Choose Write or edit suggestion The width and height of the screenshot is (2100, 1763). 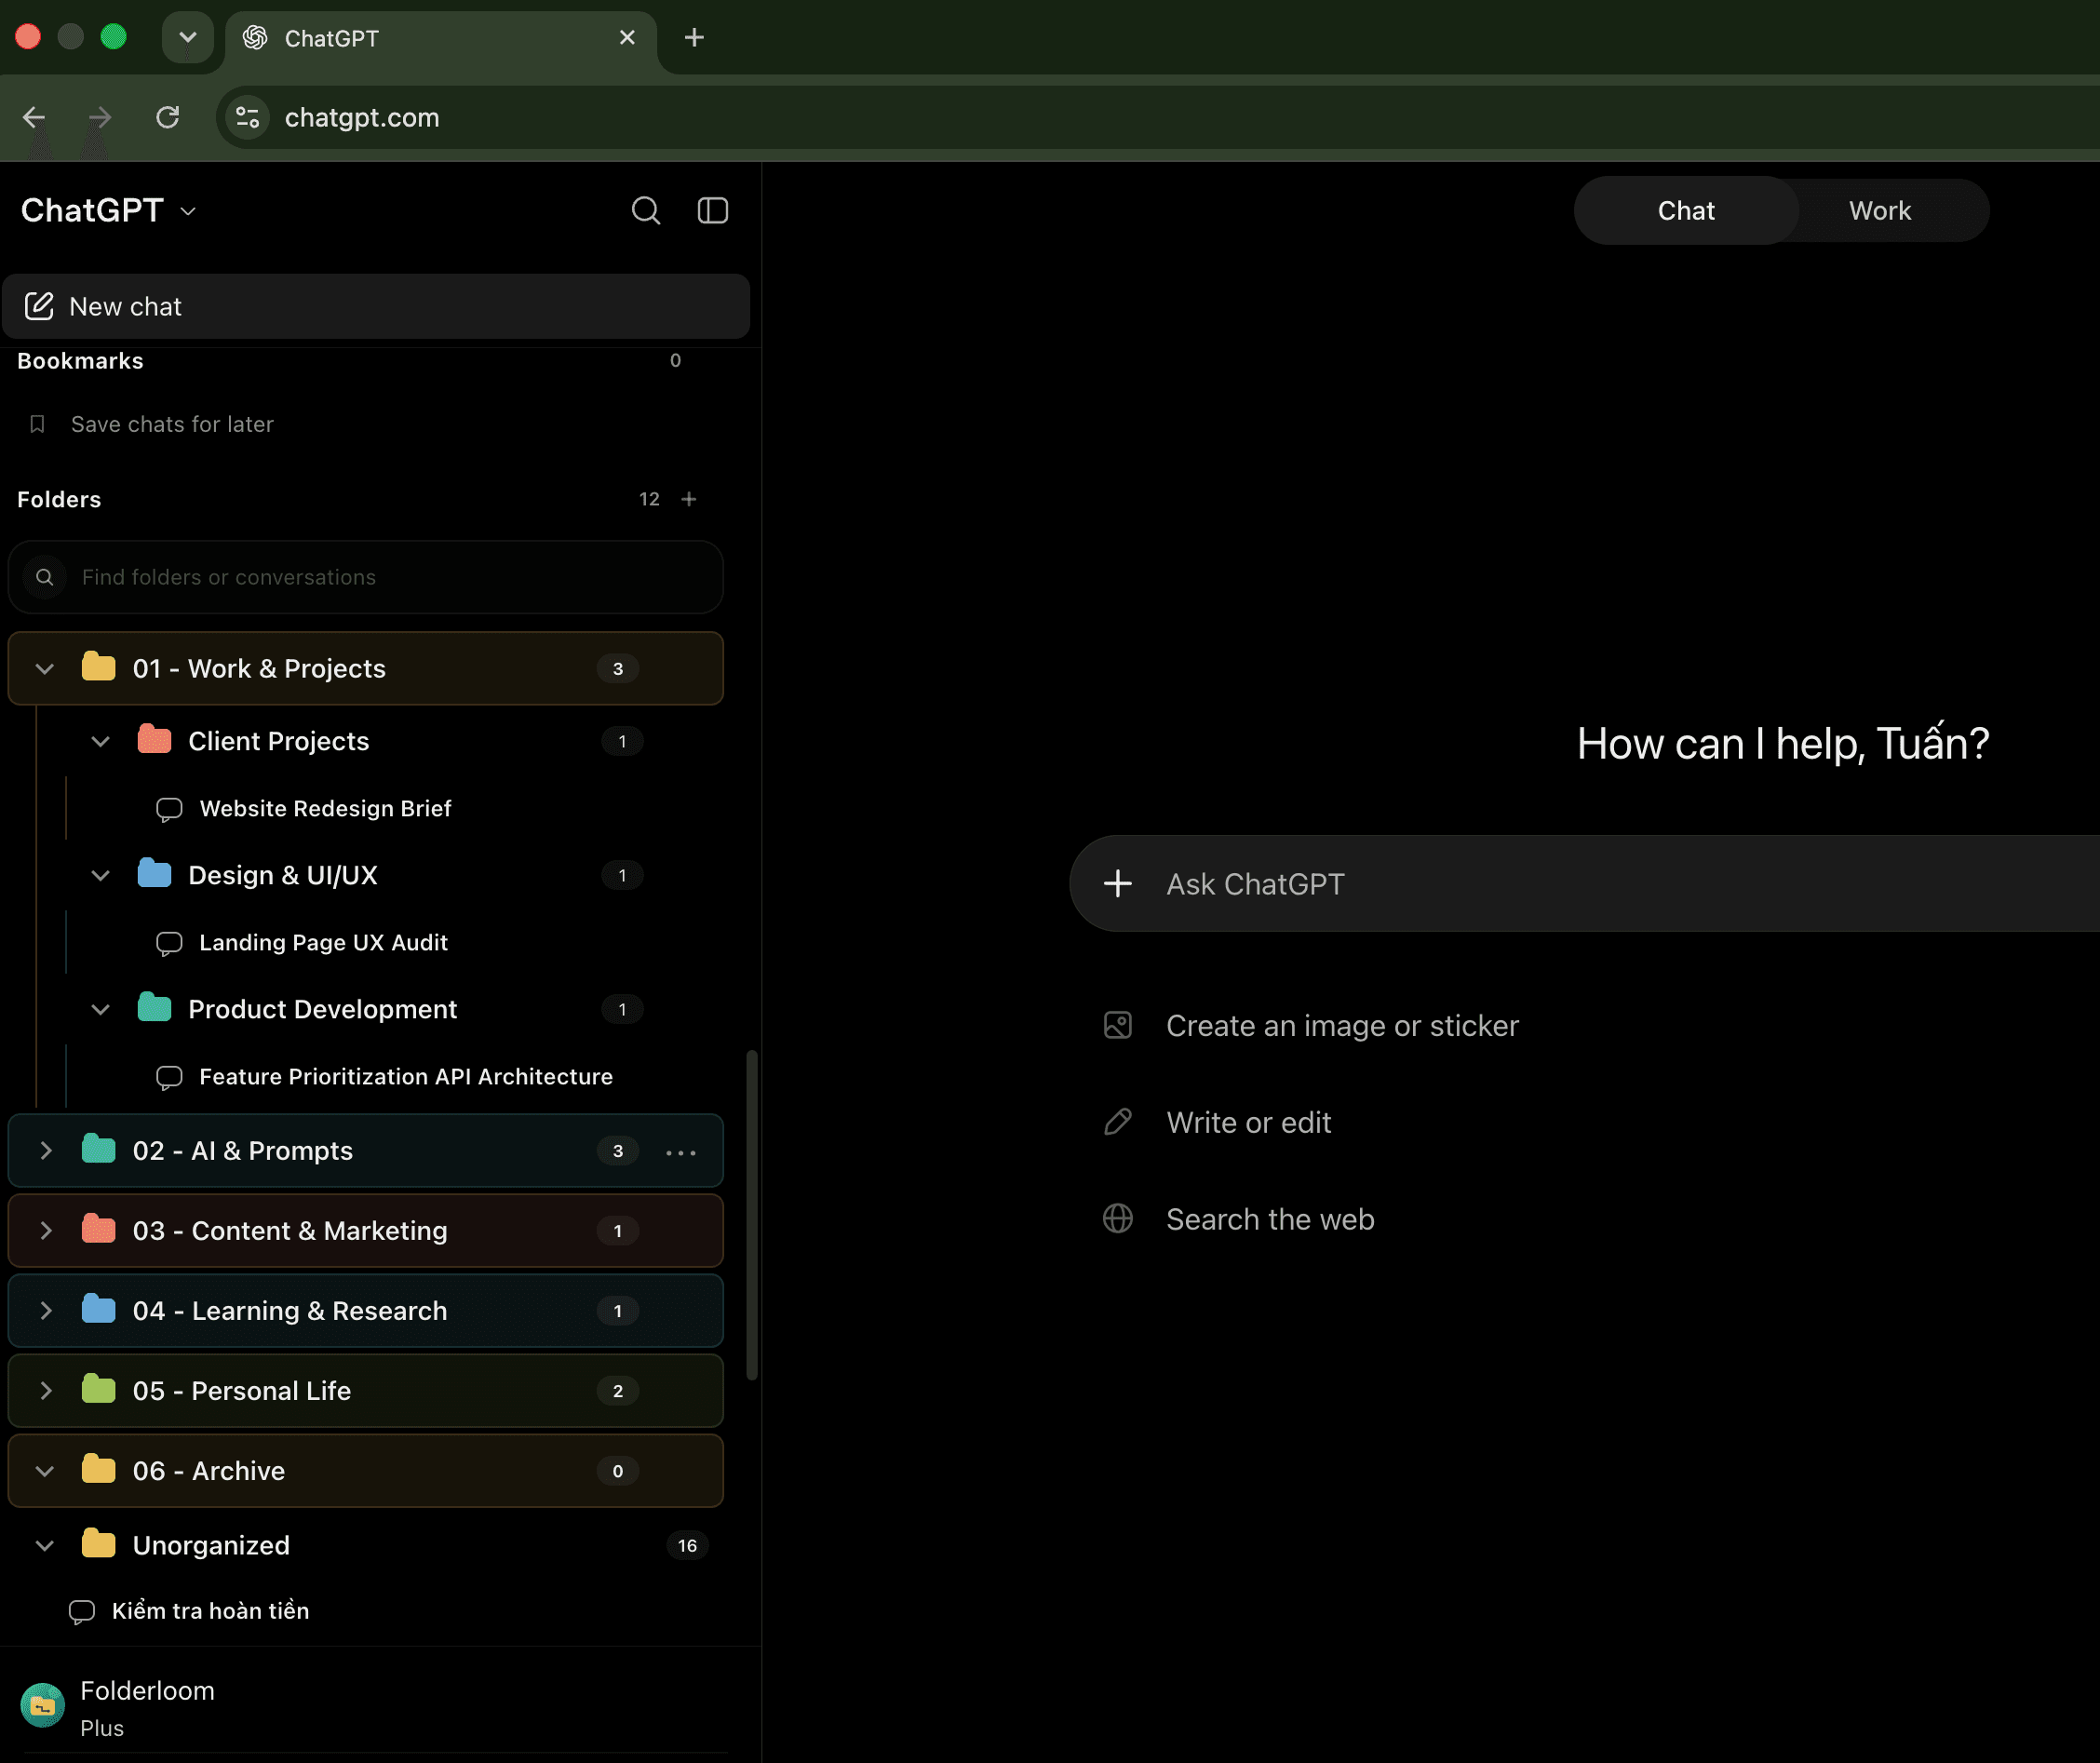coord(1248,1123)
